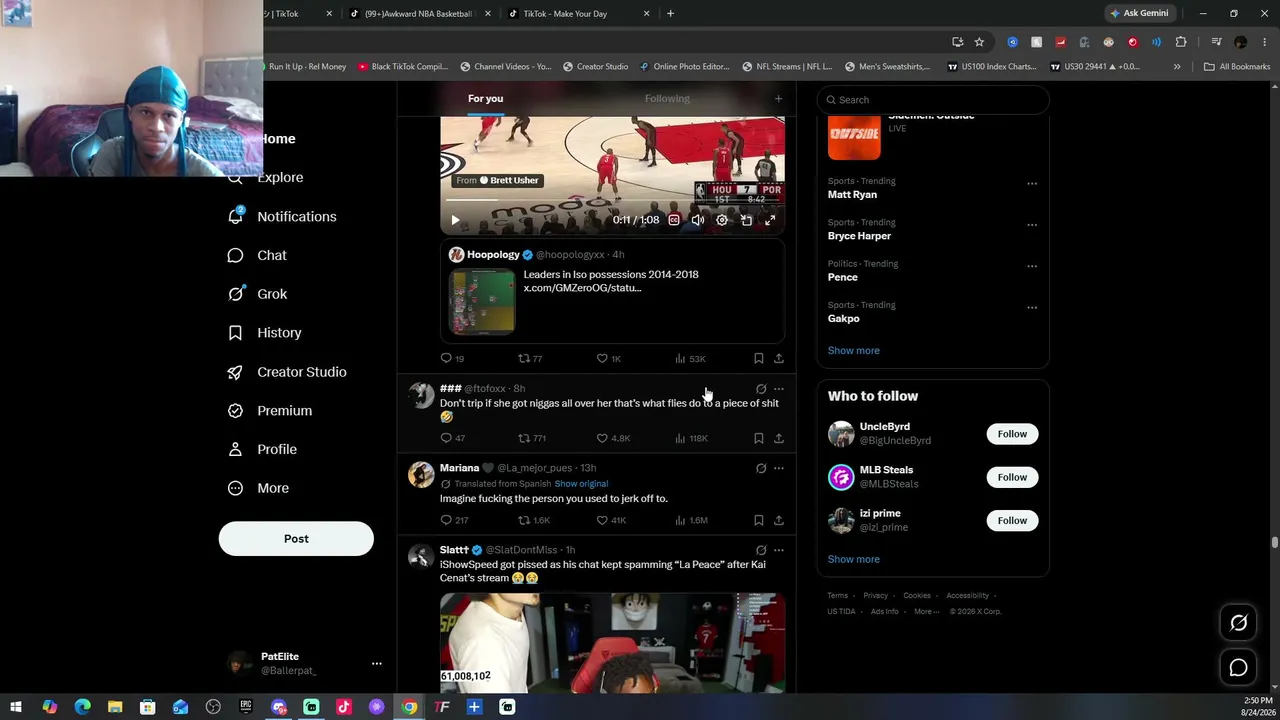Add a timeline tab with plus icon
Image resolution: width=1280 pixels, height=720 pixels.
pyautogui.click(x=778, y=98)
